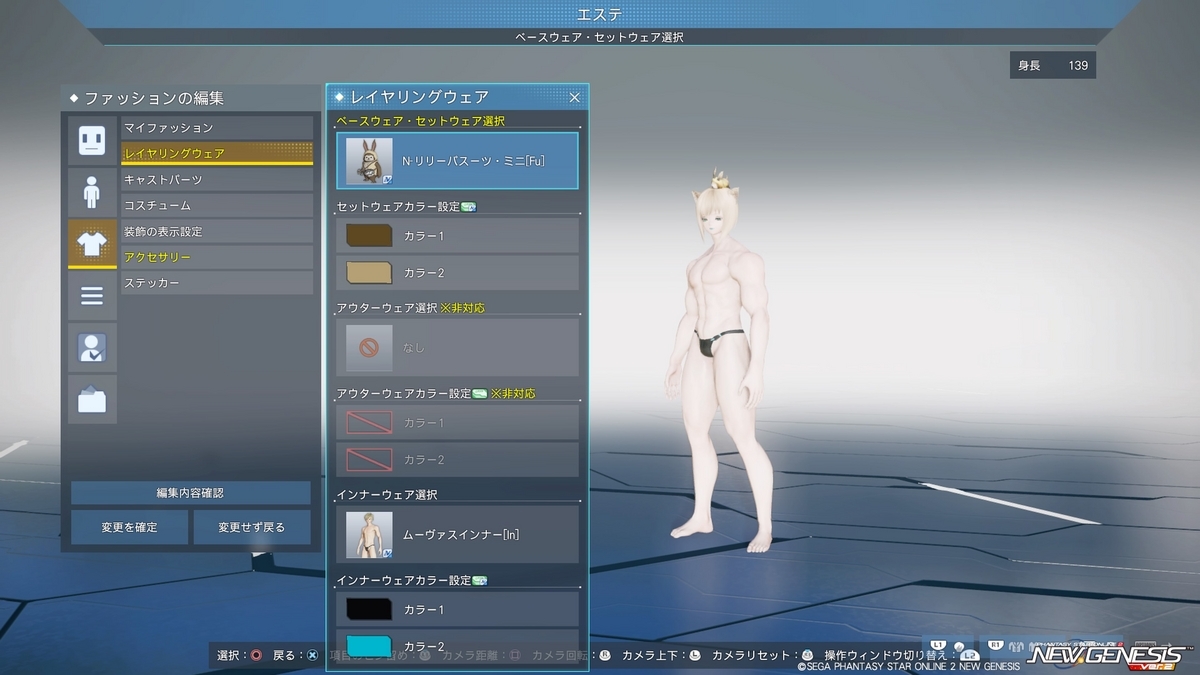Click the disabled なし outerwear icon
Viewport: 1200px width, 675px height.
point(369,348)
